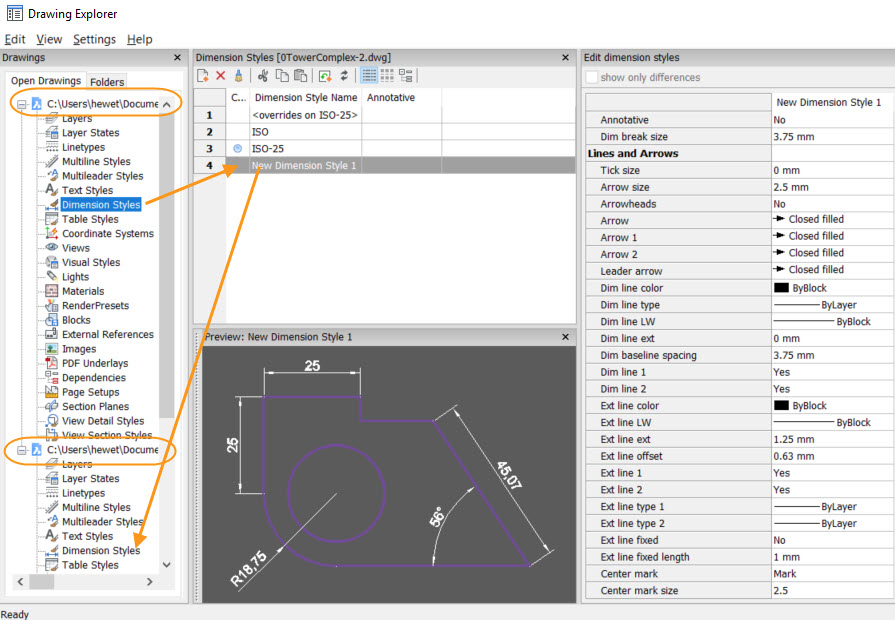Click the New dimension style icon
This screenshot has width=895, height=620.
pyautogui.click(x=203, y=75)
